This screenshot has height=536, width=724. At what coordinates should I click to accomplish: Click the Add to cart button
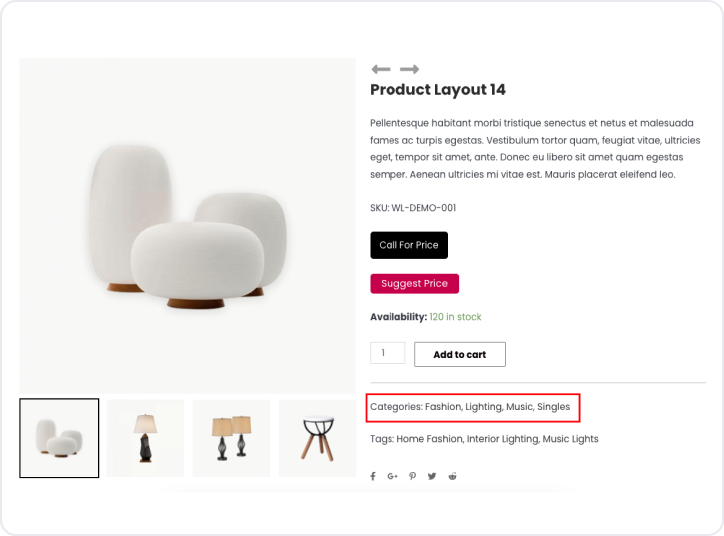[x=459, y=354]
